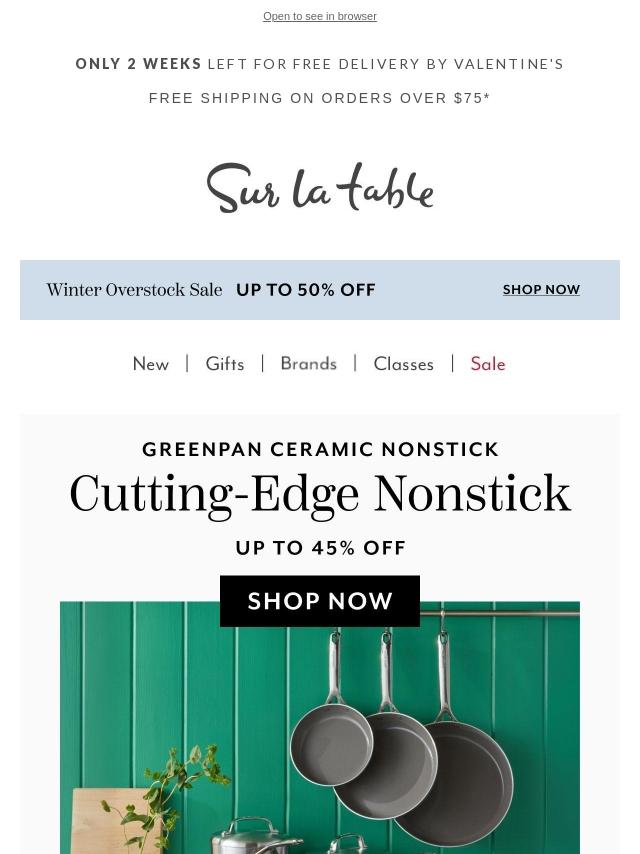Select the red Sale menu item

[488, 365]
